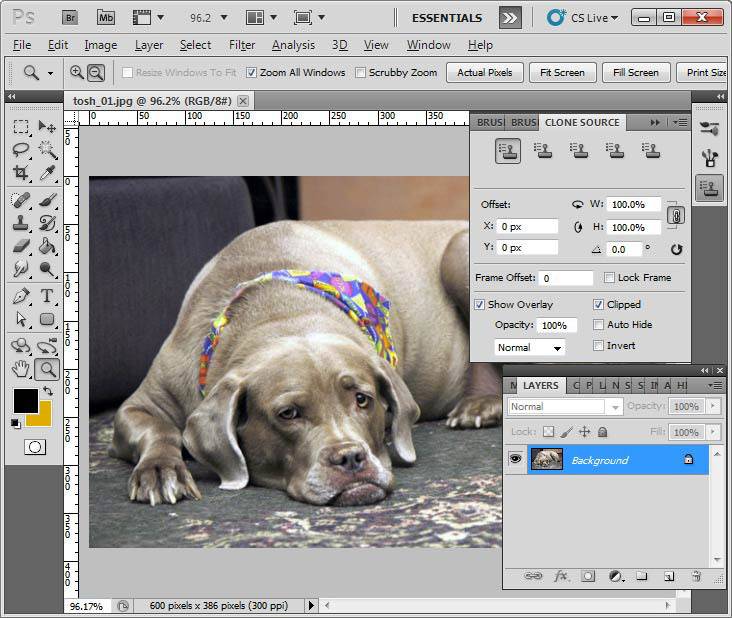The width and height of the screenshot is (732, 618).
Task: Open the CS Live dropdown
Action: point(585,18)
